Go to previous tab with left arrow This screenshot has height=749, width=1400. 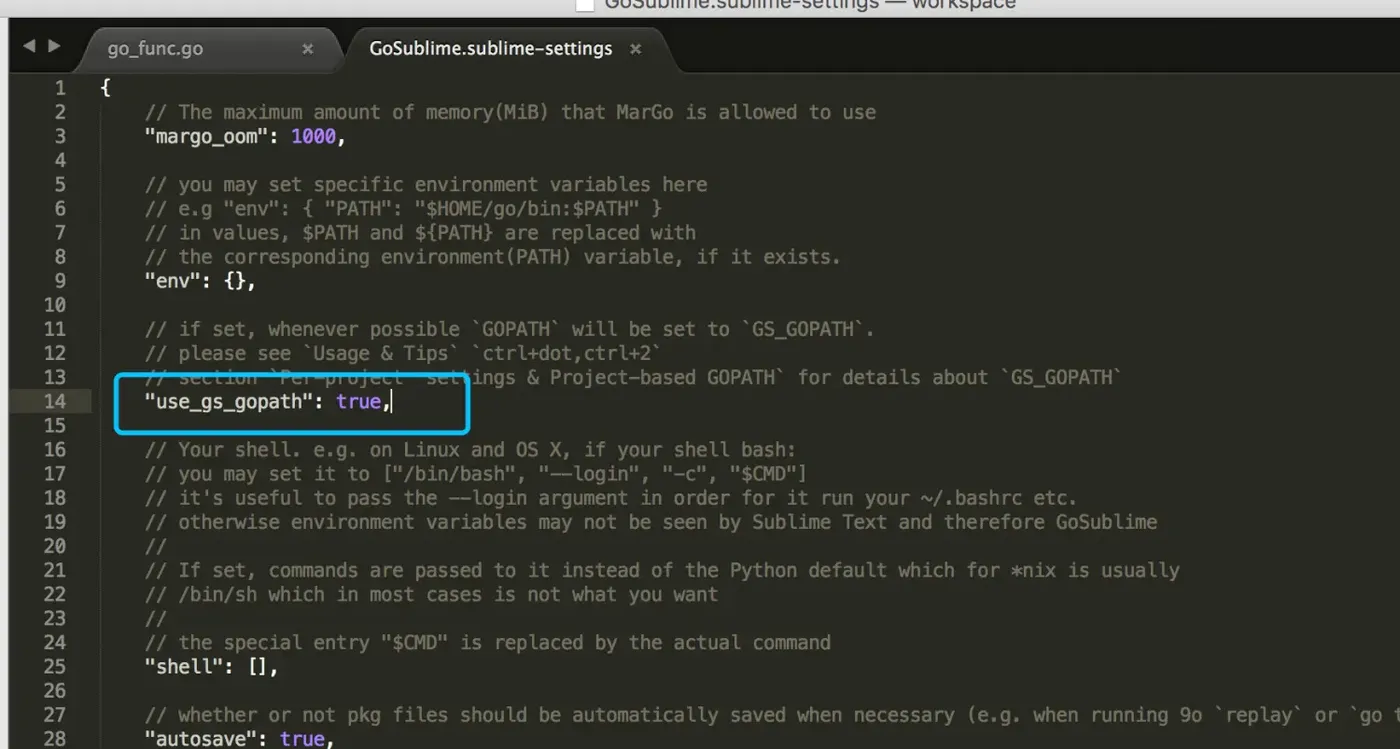[x=28, y=46]
